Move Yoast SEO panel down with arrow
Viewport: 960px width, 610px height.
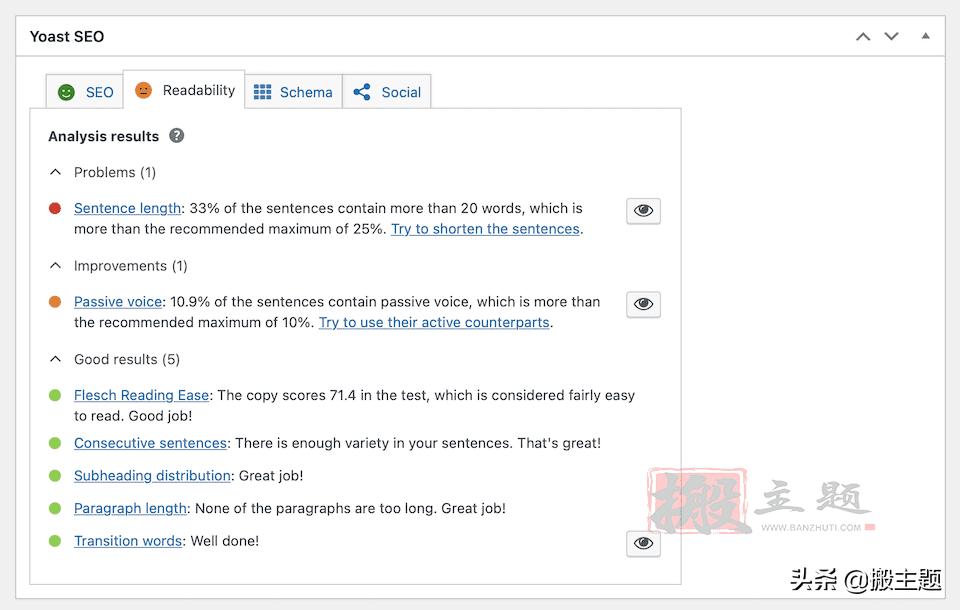tap(891, 37)
